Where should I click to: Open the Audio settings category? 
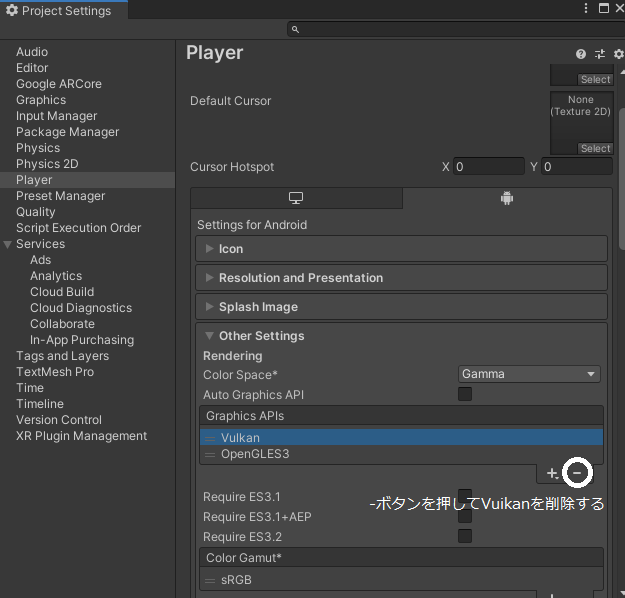32,52
